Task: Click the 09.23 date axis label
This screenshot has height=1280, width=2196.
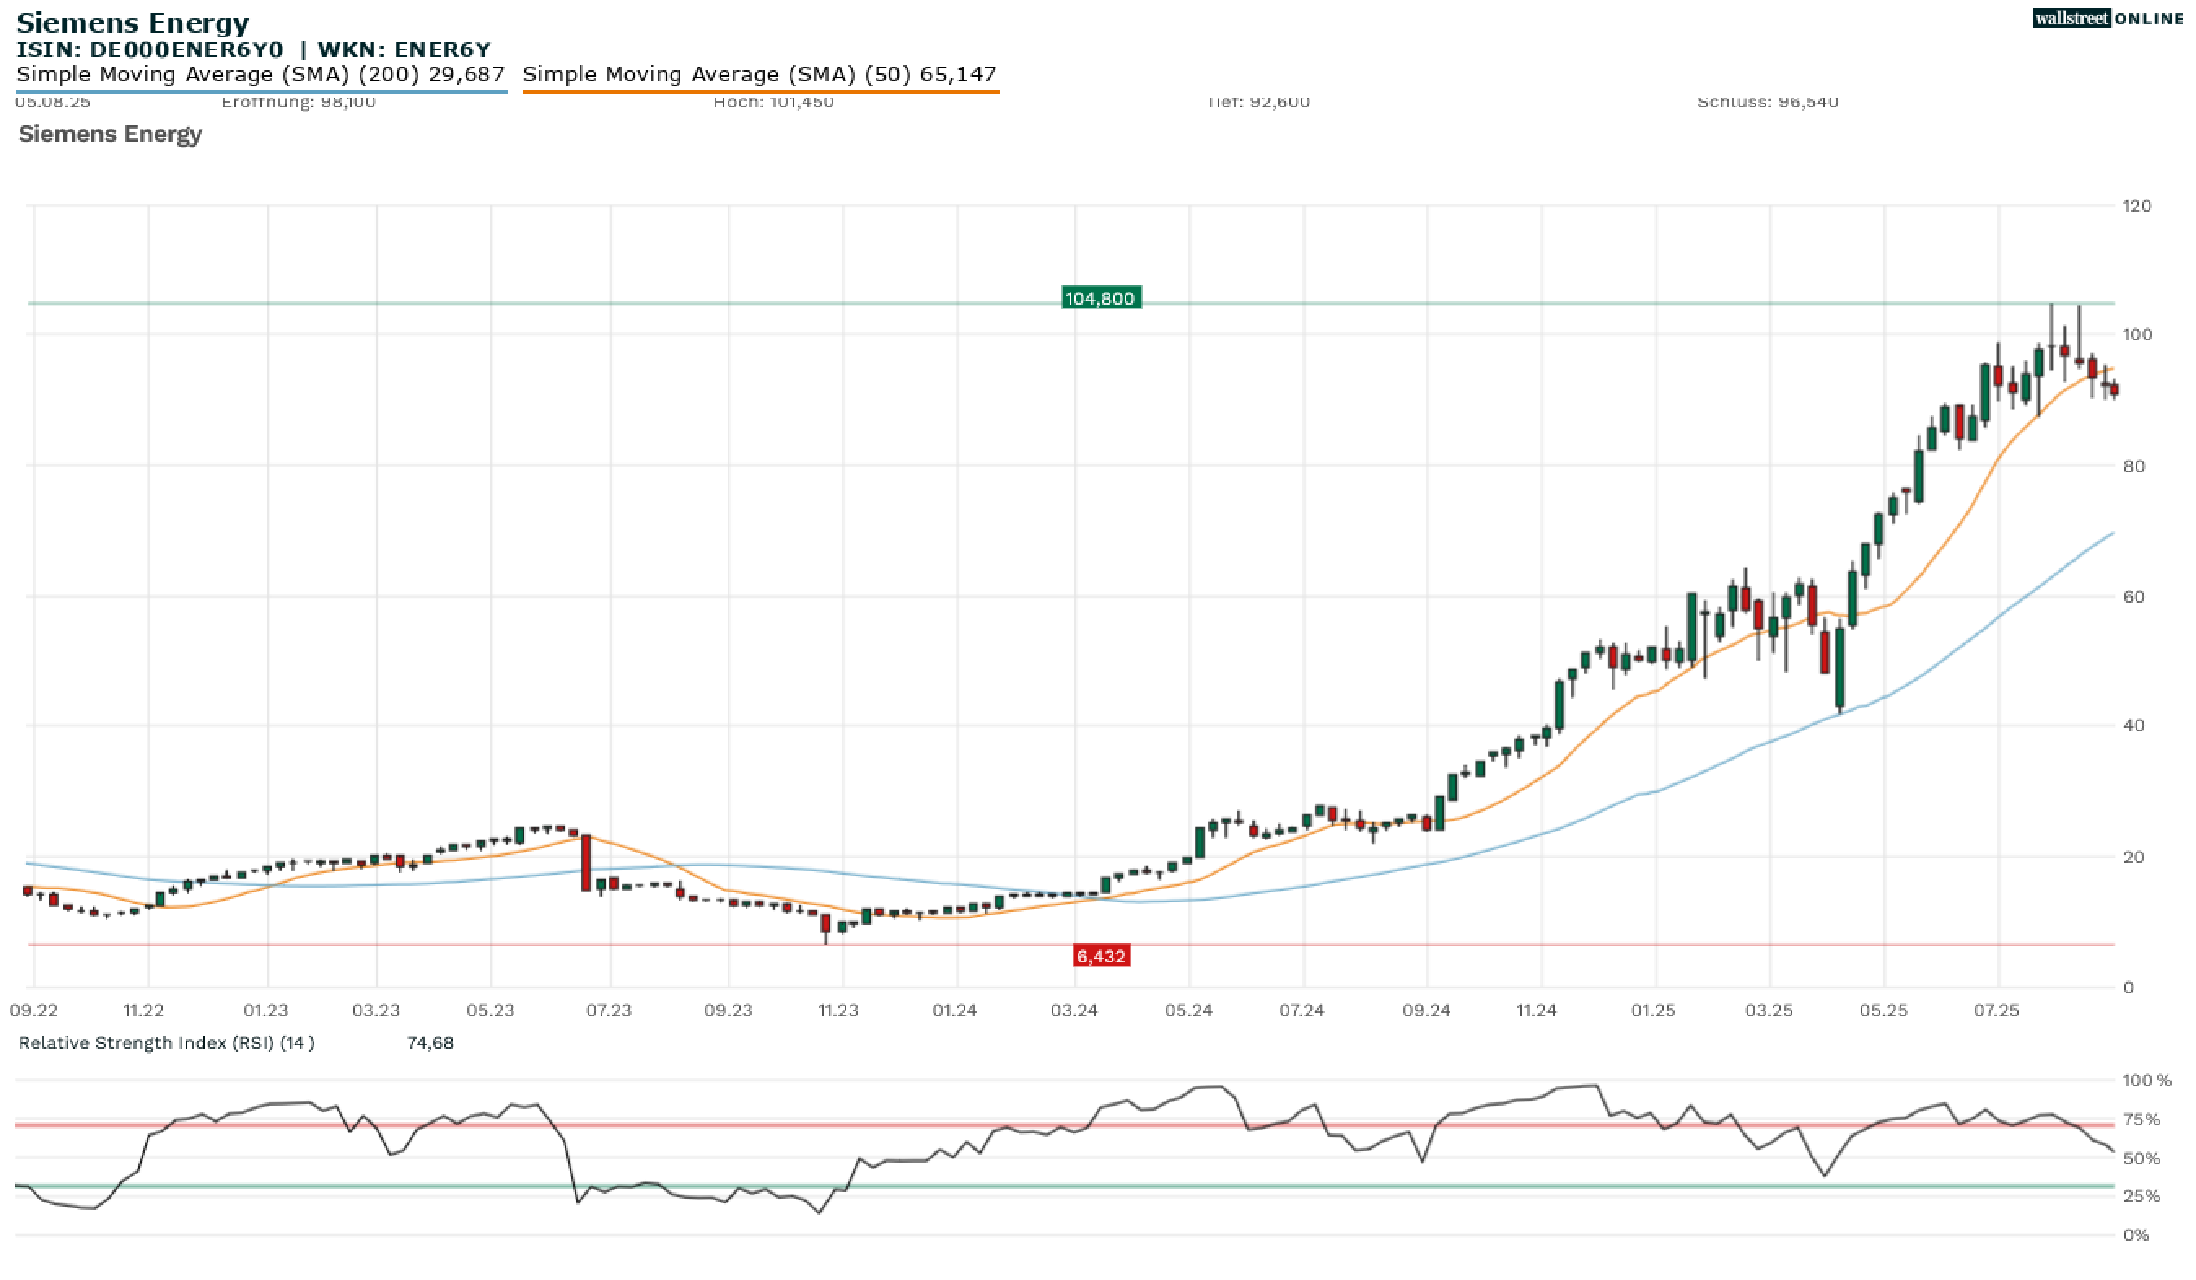Action: point(728,1010)
